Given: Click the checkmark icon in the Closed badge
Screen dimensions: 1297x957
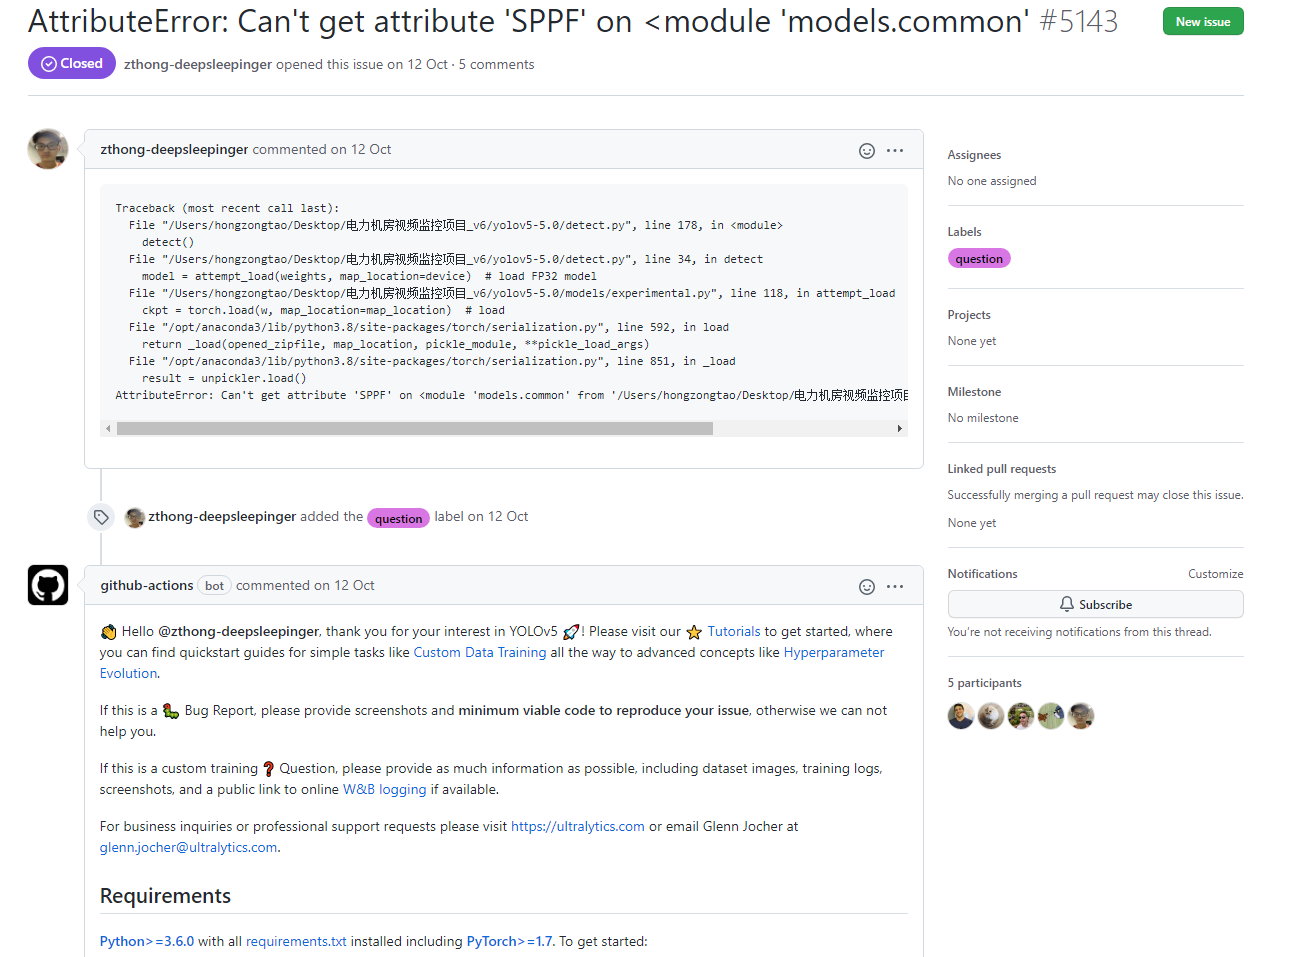Looking at the screenshot, I should point(49,63).
